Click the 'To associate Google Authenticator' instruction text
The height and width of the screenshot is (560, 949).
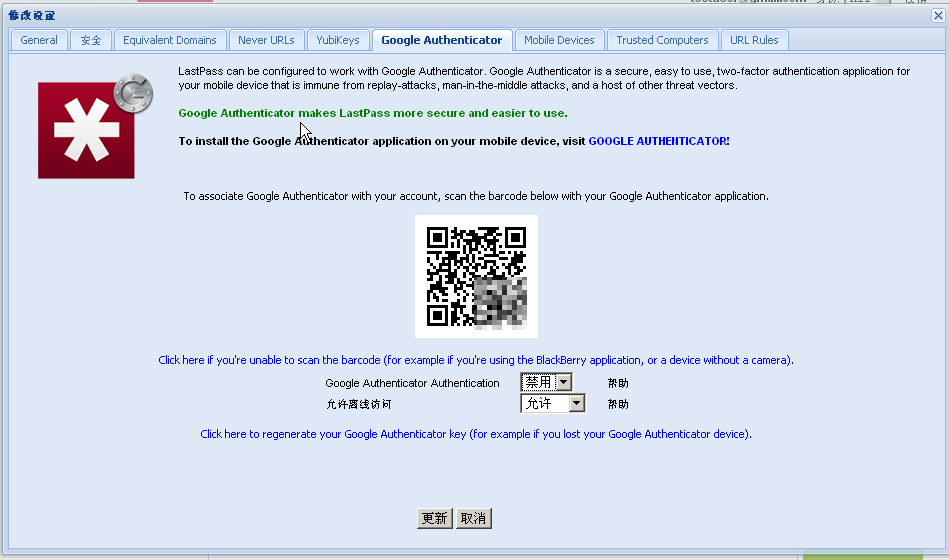point(476,196)
